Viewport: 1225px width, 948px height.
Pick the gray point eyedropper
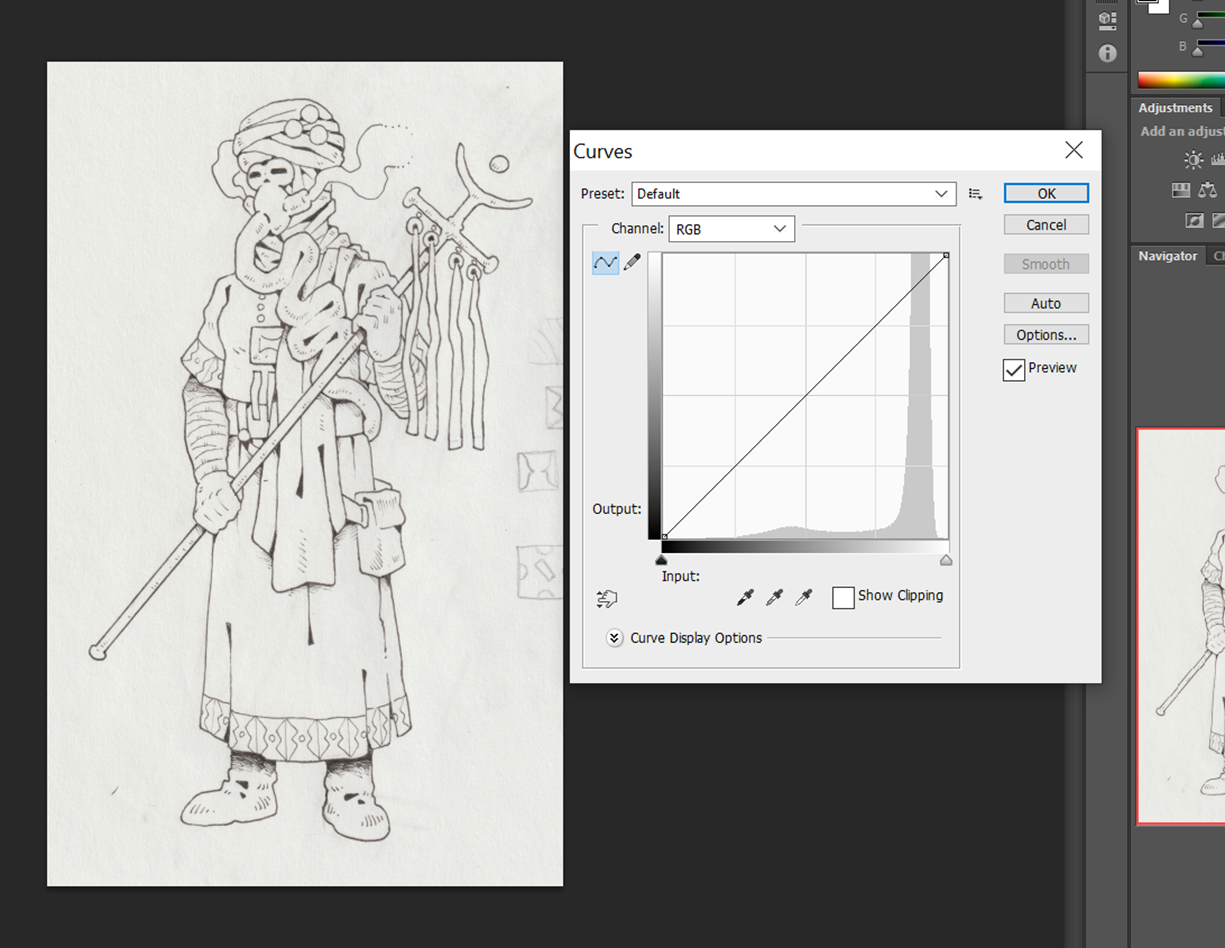pyautogui.click(x=774, y=597)
